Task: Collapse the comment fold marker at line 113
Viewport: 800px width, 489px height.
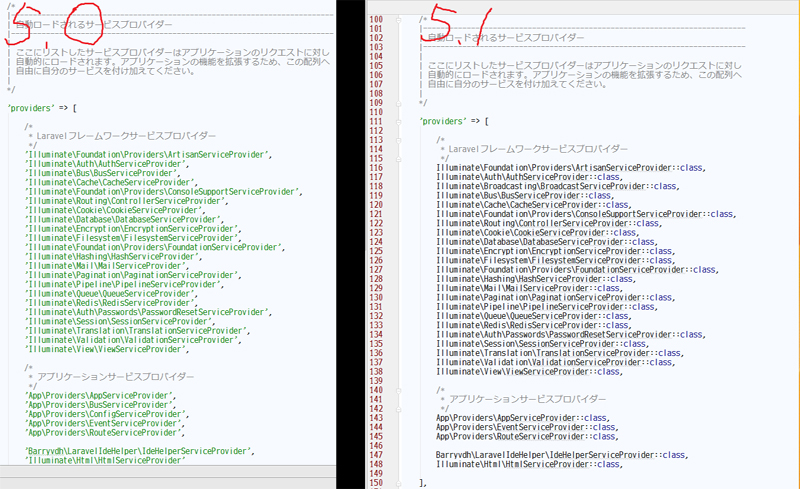Action: pyautogui.click(x=398, y=140)
